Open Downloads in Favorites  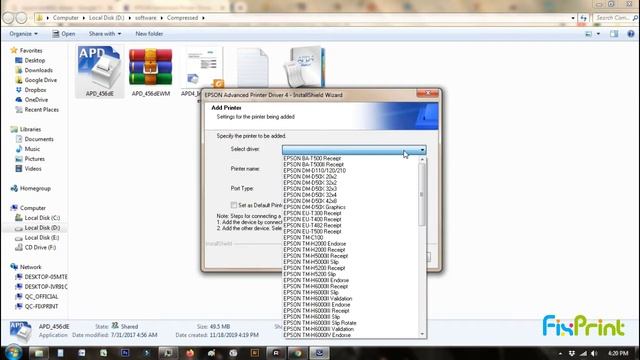pos(38,70)
